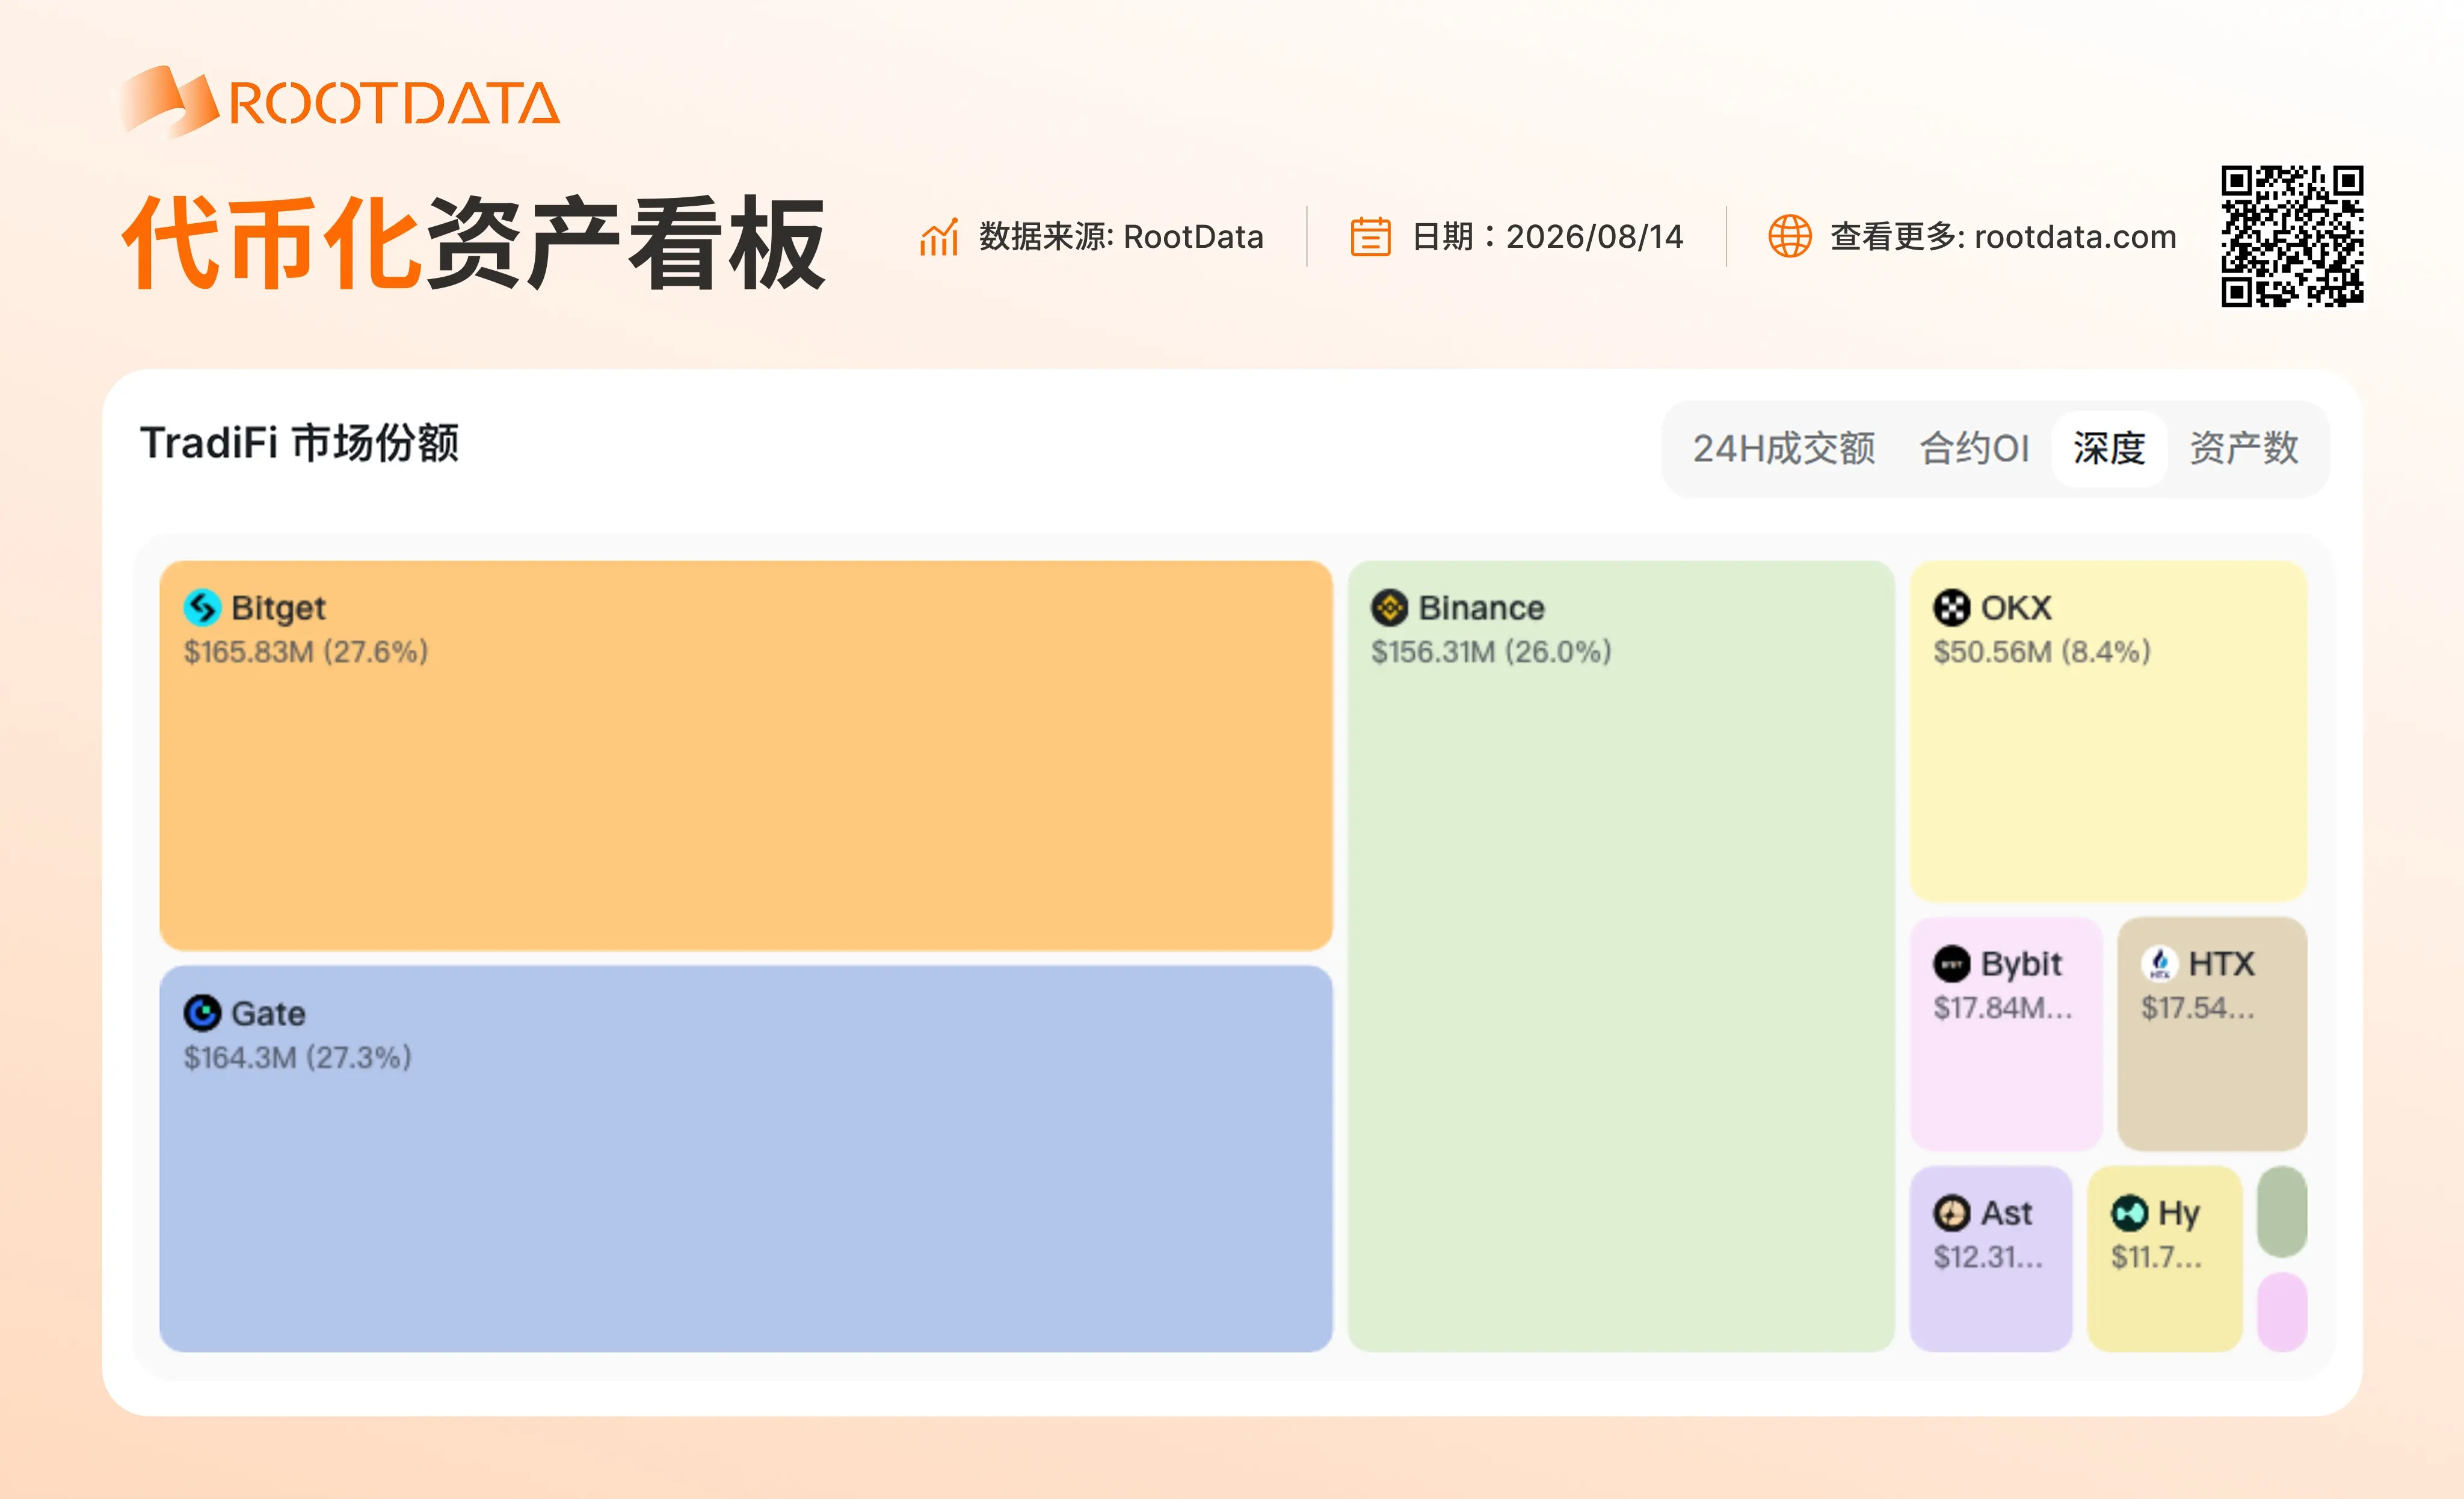
Task: Click the Ast exchange logo icon
Action: pyautogui.click(x=1951, y=1213)
